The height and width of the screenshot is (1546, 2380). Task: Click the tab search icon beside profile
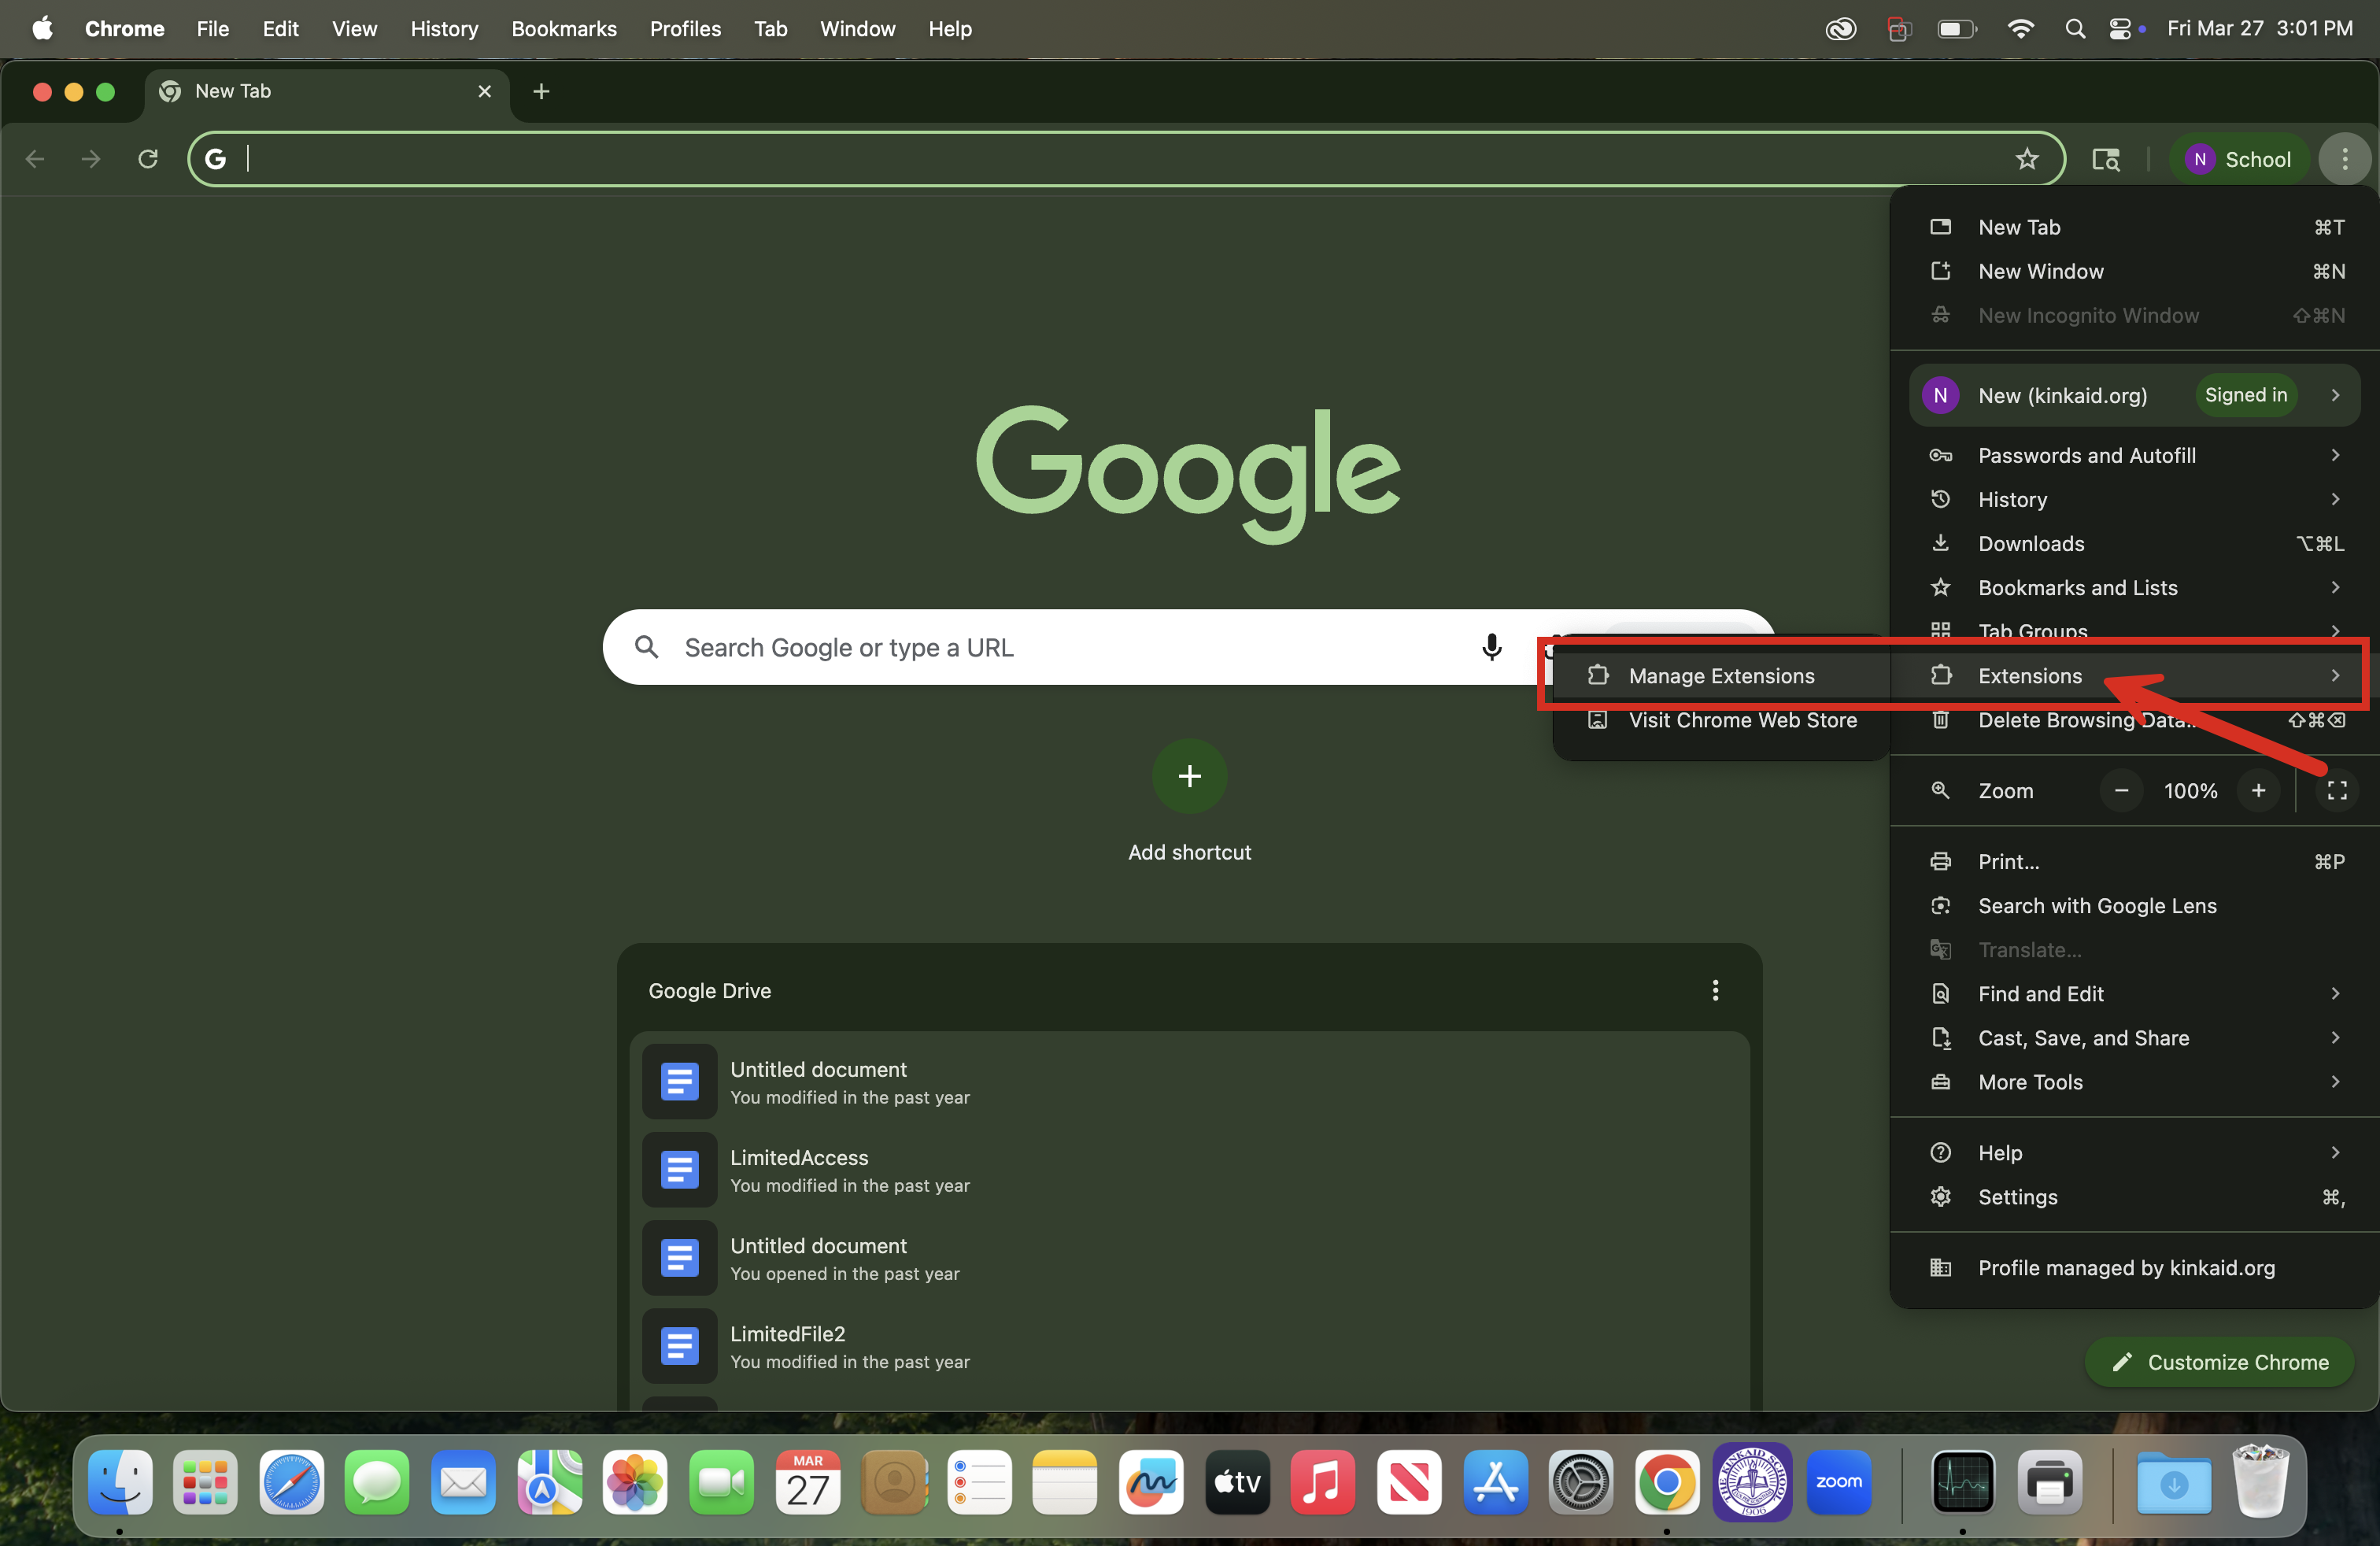coord(2106,159)
